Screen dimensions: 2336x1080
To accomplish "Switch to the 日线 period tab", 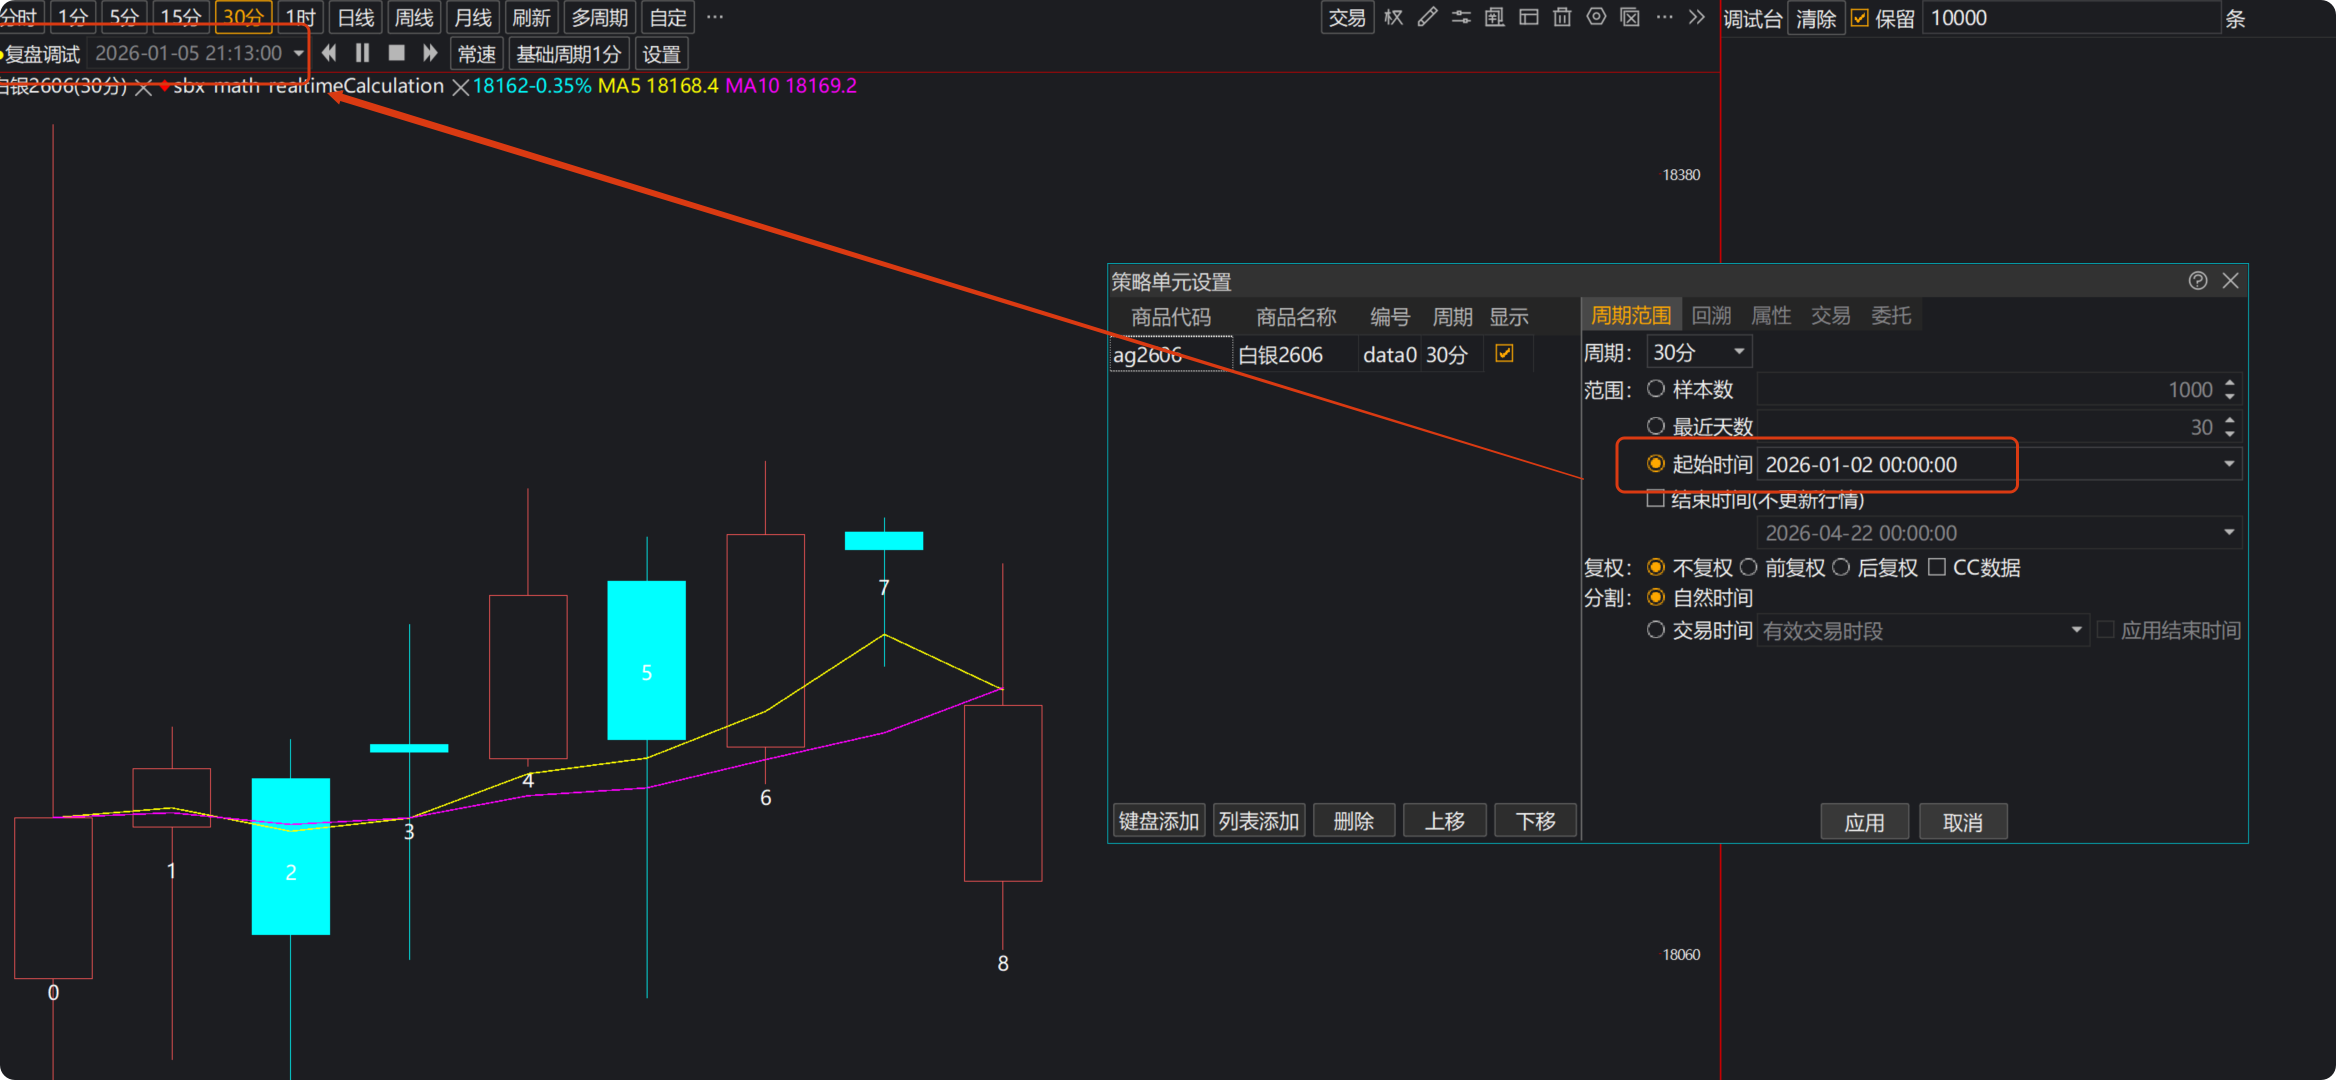I will pos(355,17).
